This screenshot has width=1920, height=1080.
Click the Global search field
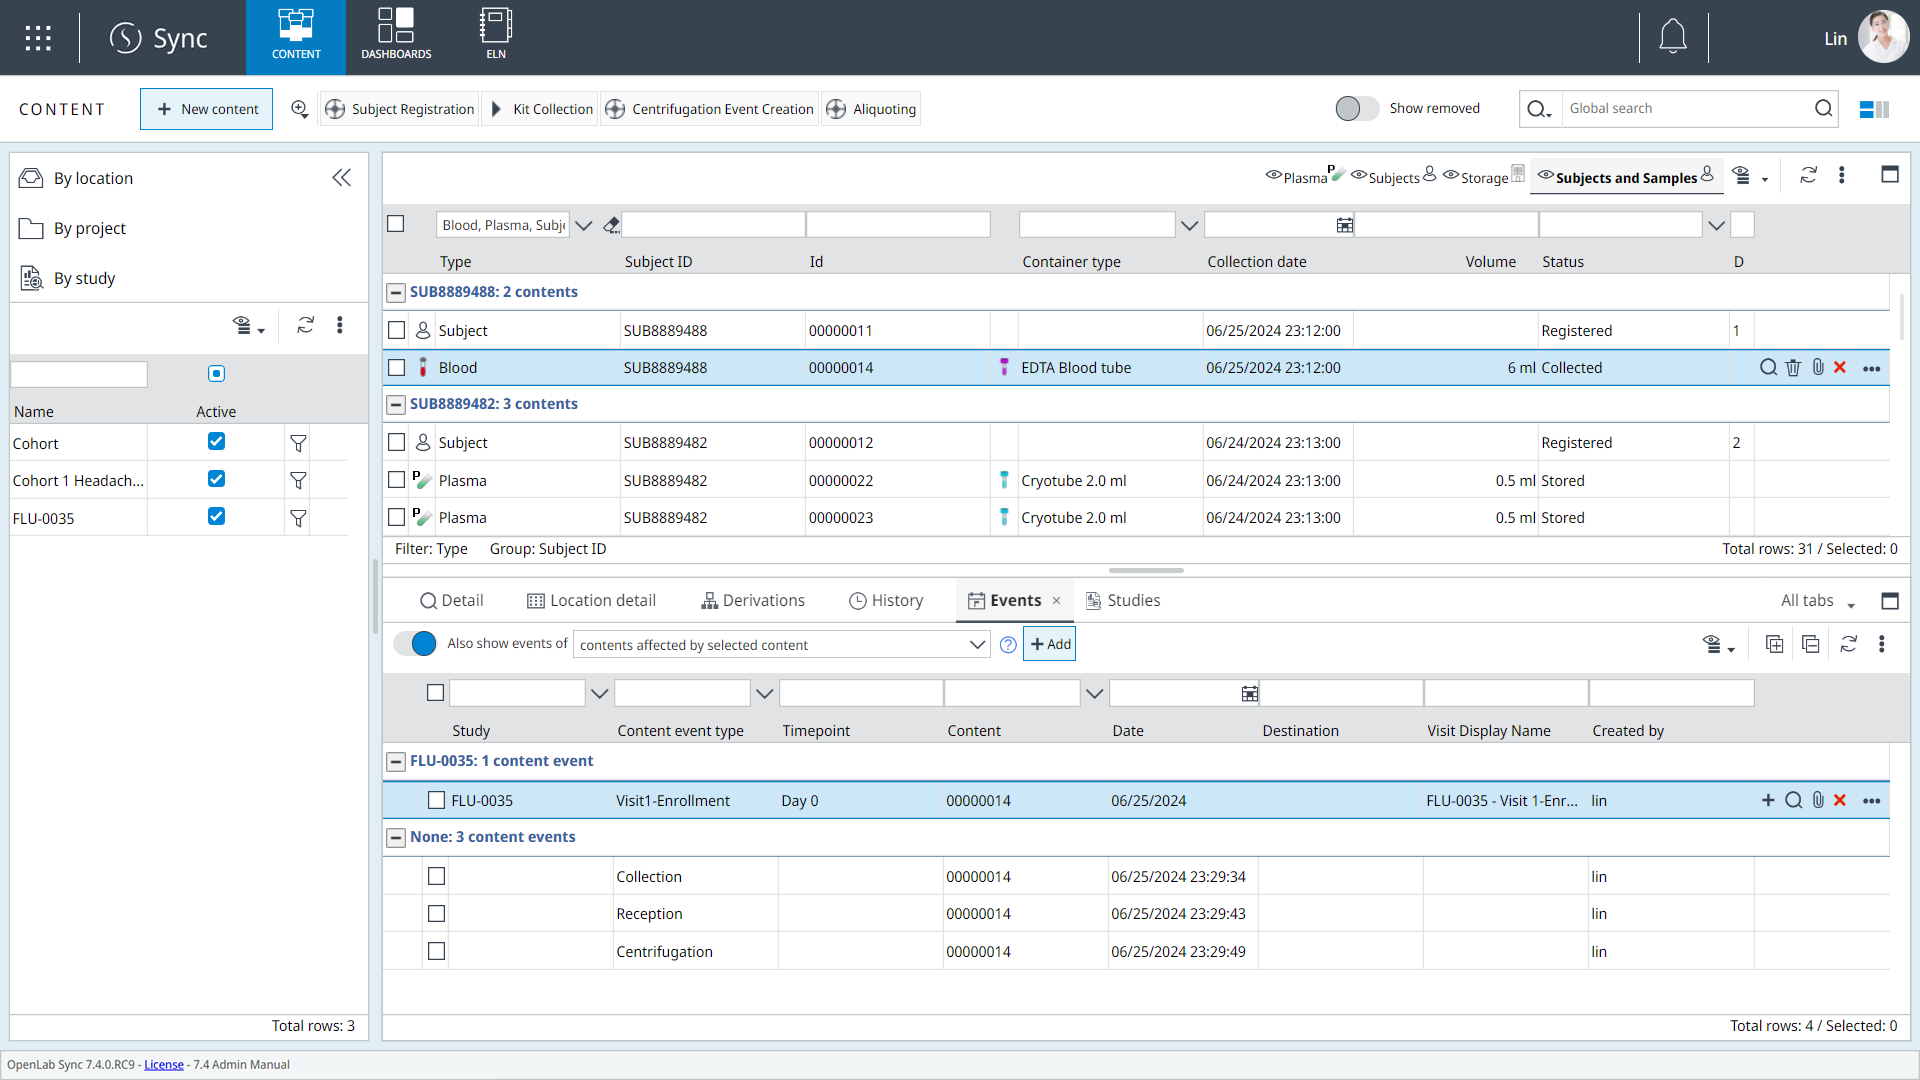[x=1687, y=109]
